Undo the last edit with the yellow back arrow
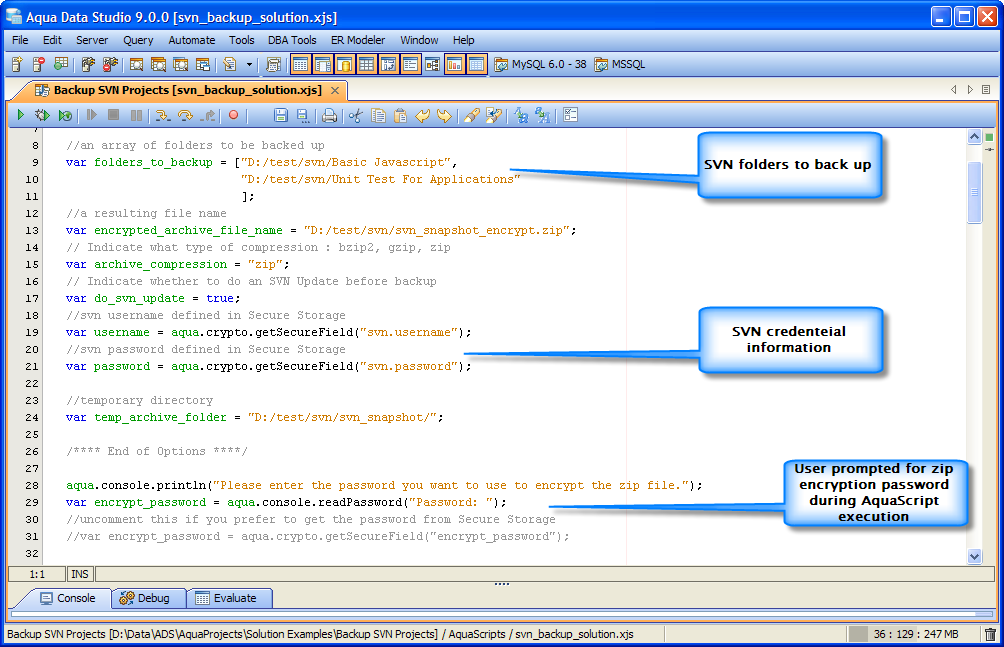 pyautogui.click(x=422, y=115)
